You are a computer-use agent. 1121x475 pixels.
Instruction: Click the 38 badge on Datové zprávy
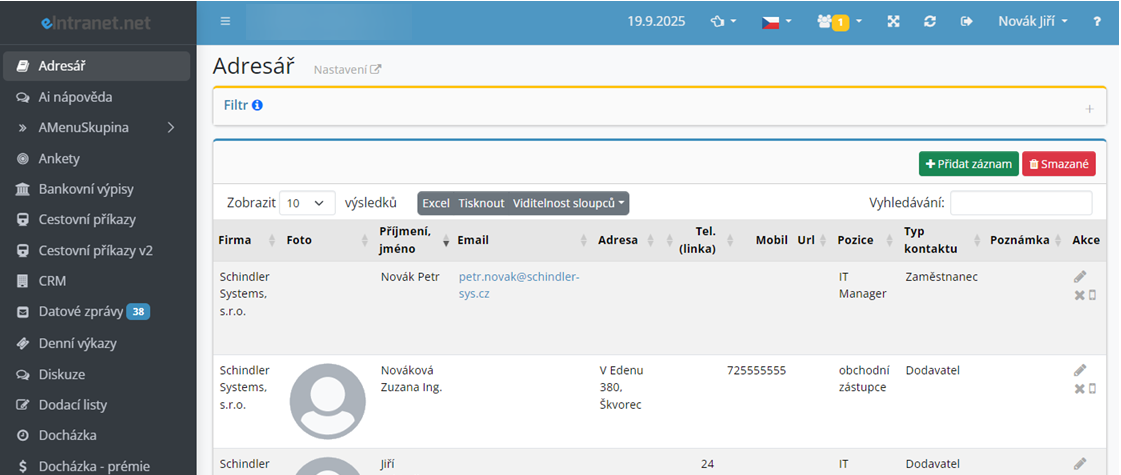coord(138,312)
